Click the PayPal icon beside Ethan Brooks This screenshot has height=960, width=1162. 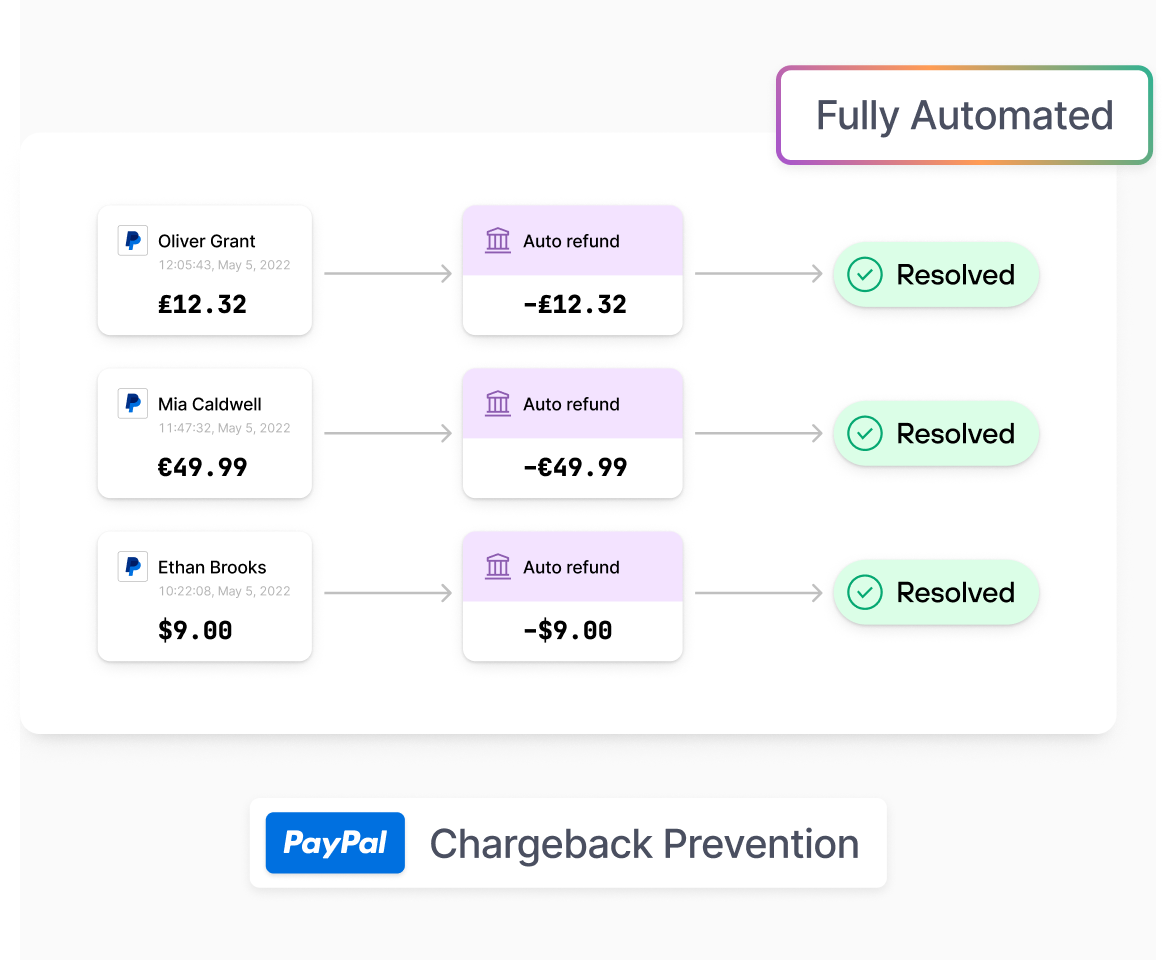[133, 567]
